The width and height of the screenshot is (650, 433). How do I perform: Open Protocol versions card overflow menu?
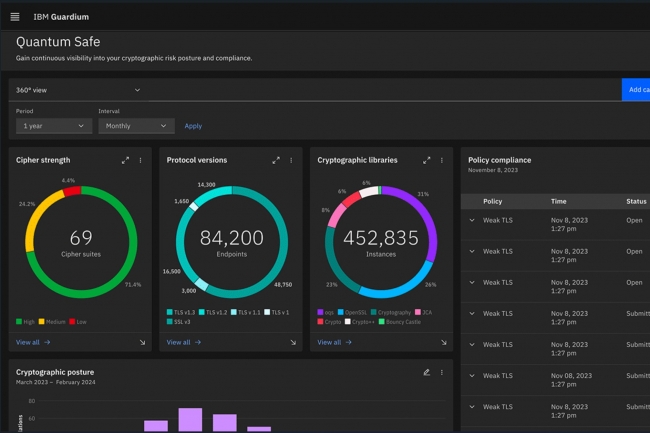coord(291,160)
